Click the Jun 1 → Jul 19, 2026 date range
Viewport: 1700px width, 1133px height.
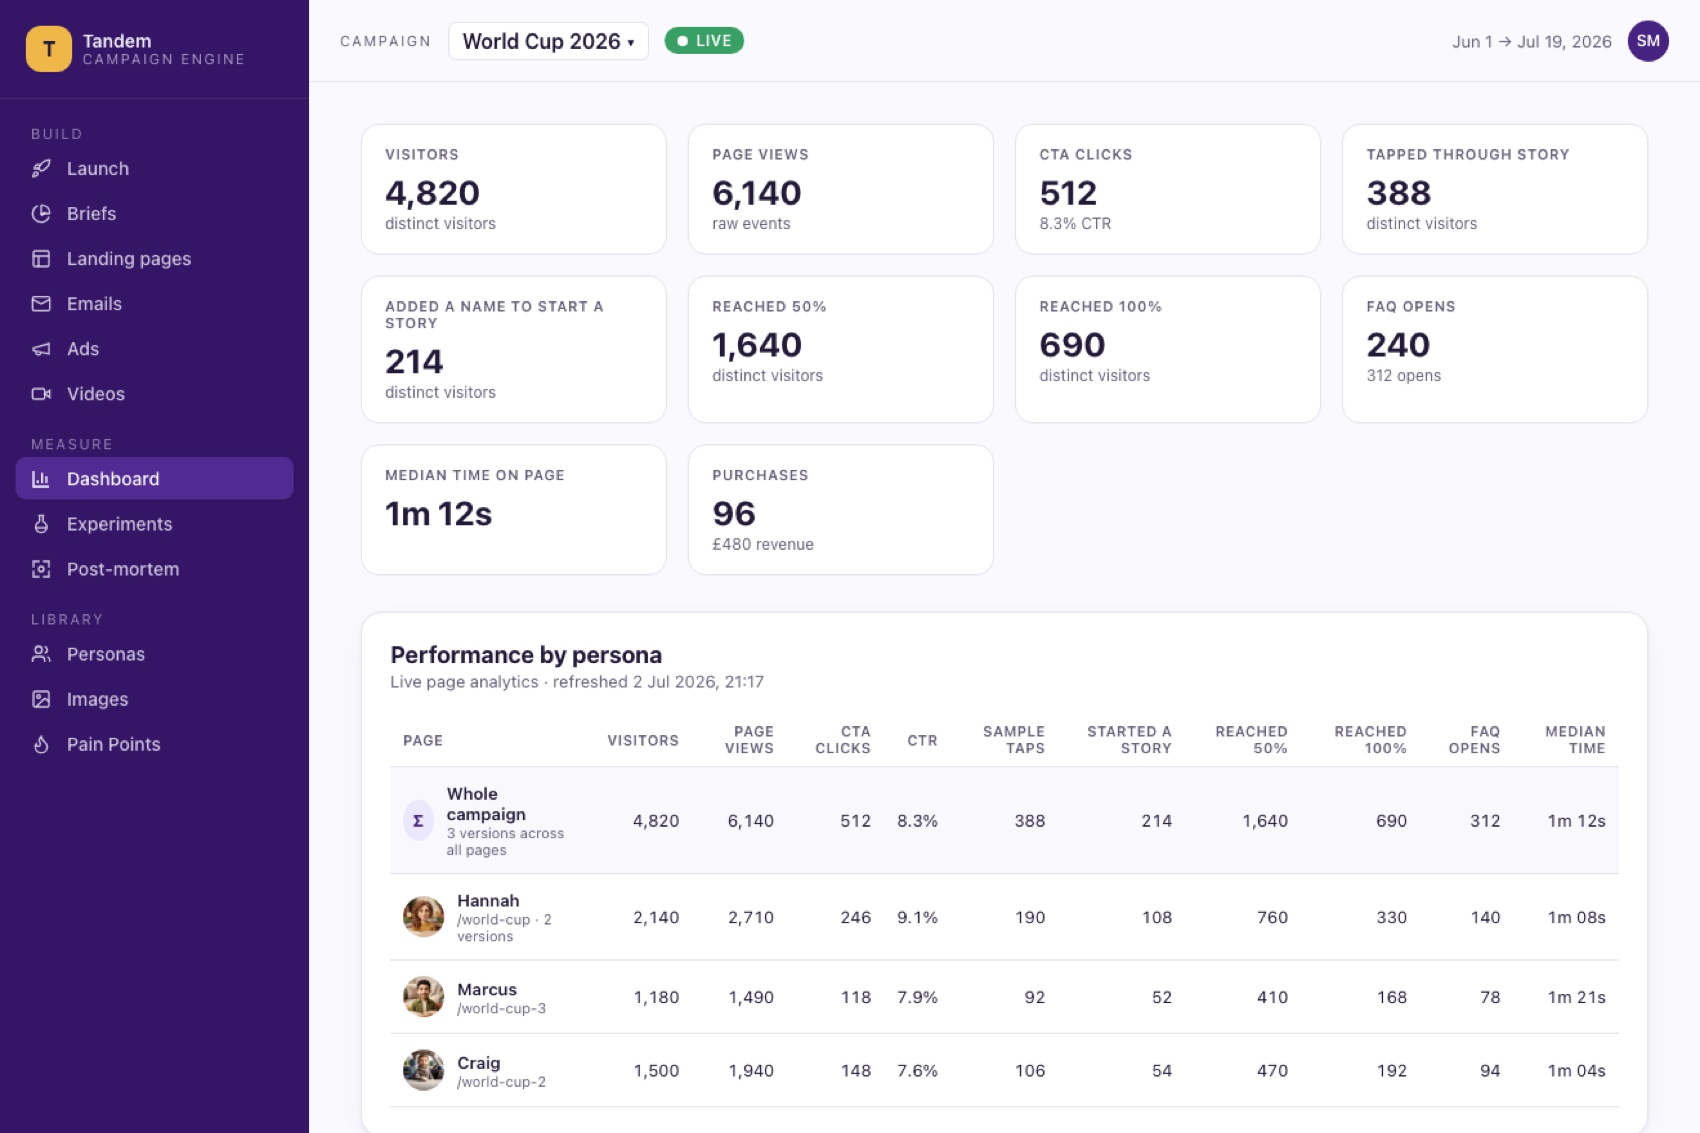click(x=1531, y=42)
